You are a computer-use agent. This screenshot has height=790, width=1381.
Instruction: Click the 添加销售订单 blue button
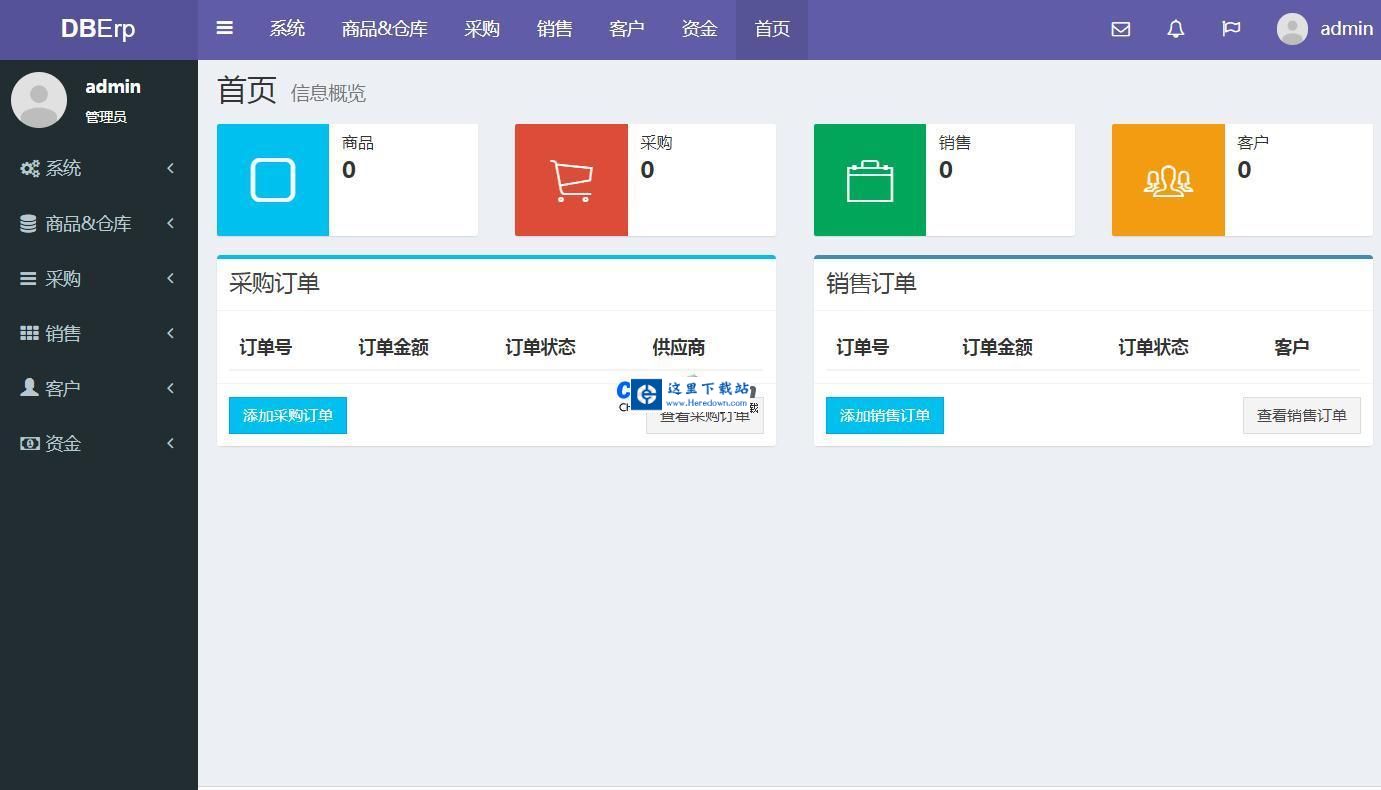click(x=884, y=415)
